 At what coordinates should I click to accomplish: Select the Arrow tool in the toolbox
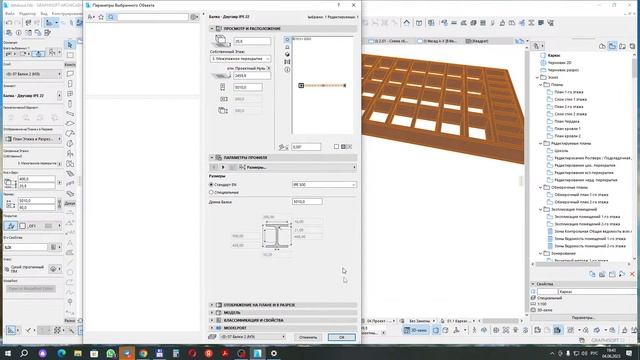coord(70,44)
